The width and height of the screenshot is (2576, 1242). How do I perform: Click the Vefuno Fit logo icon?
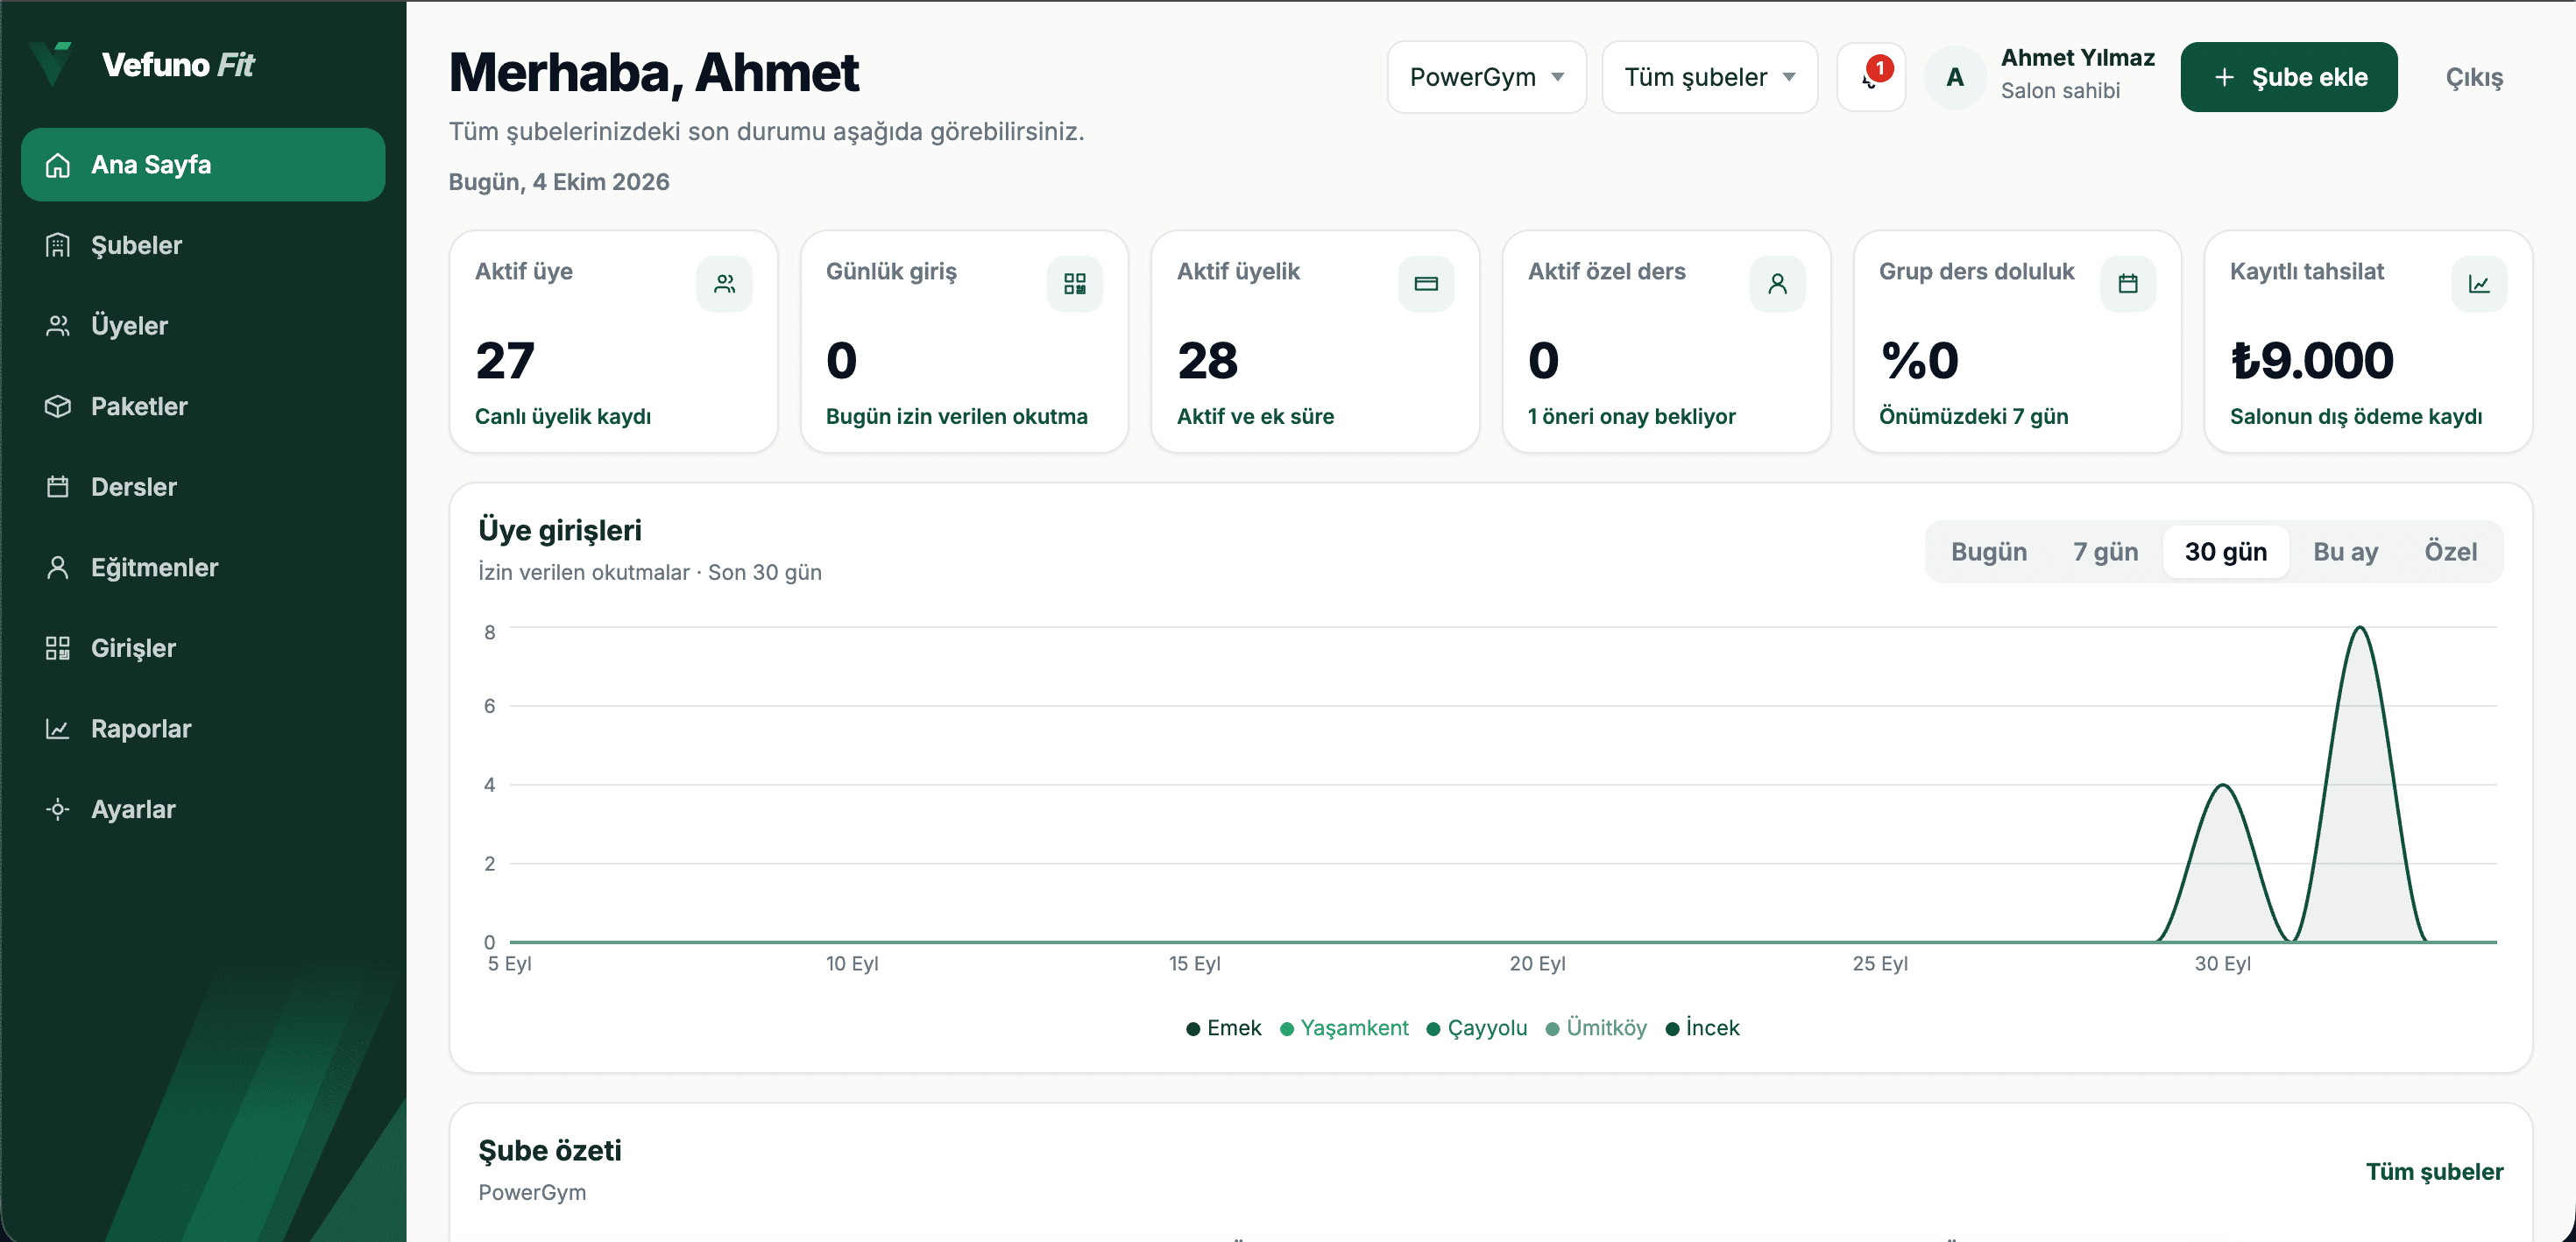pos(50,64)
